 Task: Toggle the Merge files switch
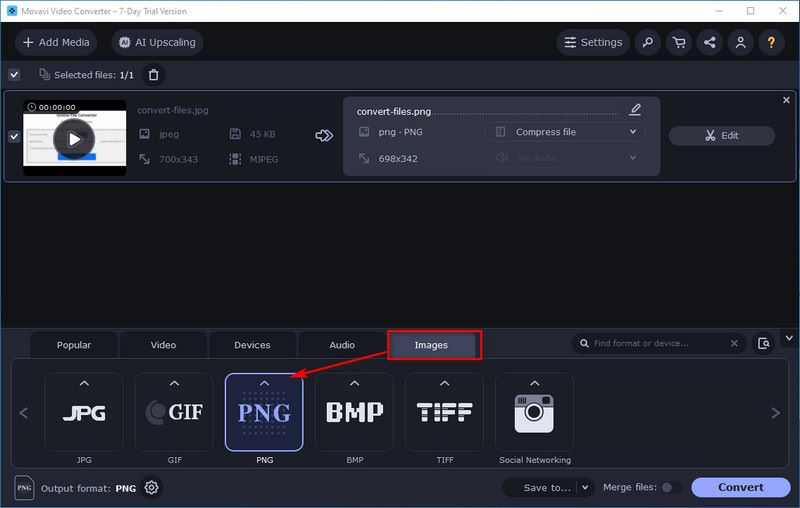671,488
